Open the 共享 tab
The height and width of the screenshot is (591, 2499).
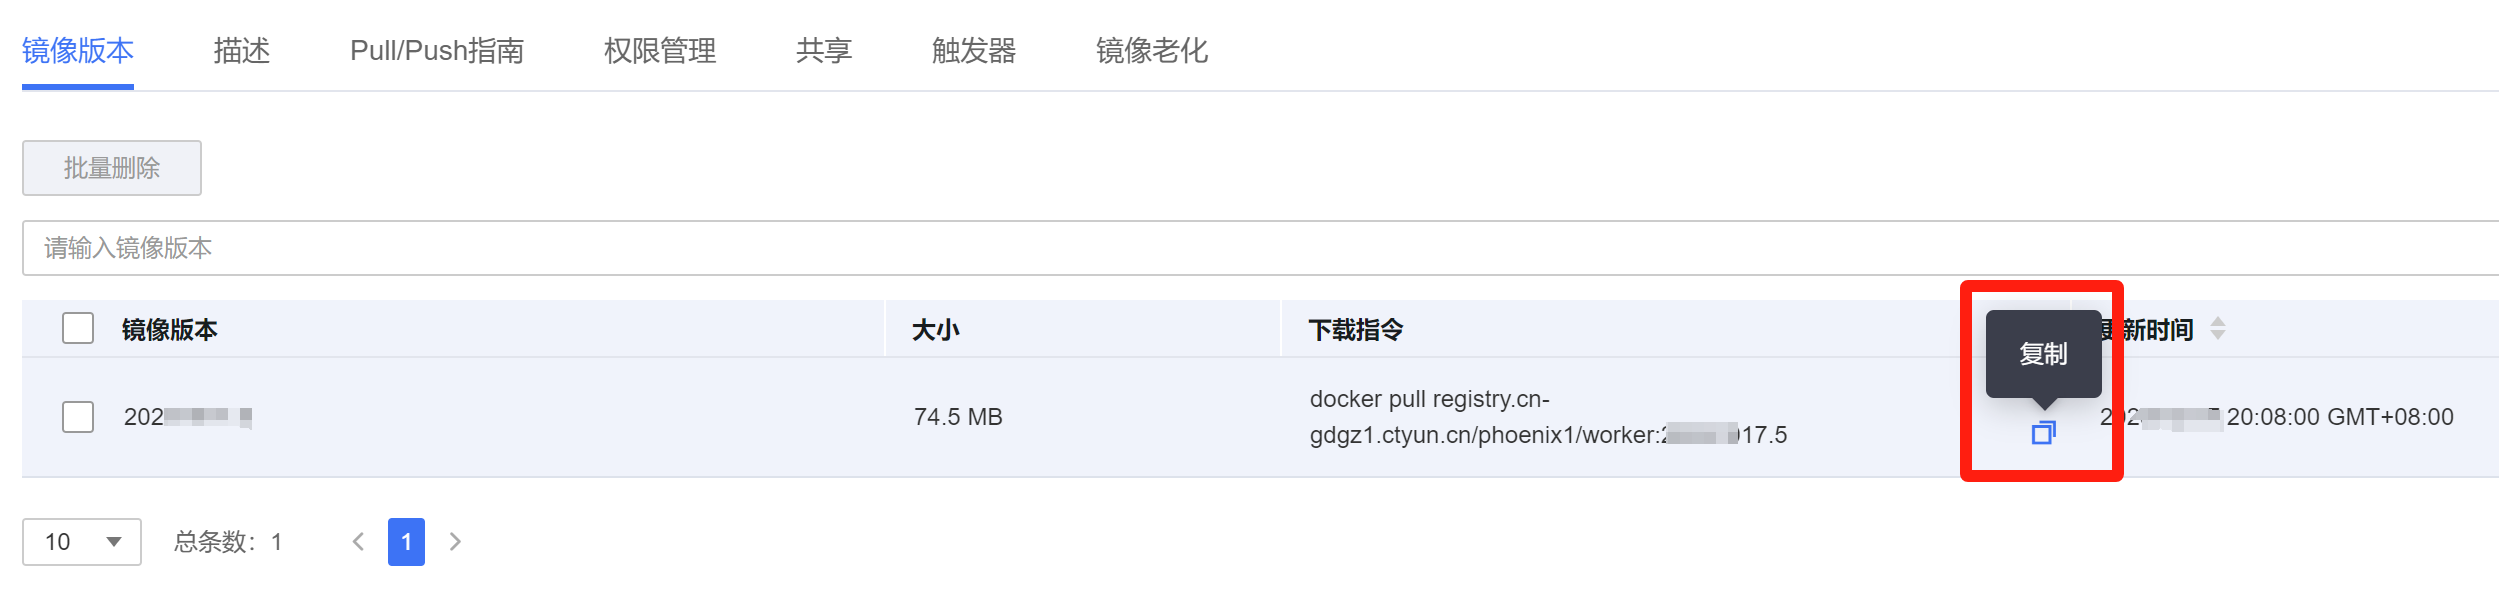pyautogui.click(x=824, y=51)
